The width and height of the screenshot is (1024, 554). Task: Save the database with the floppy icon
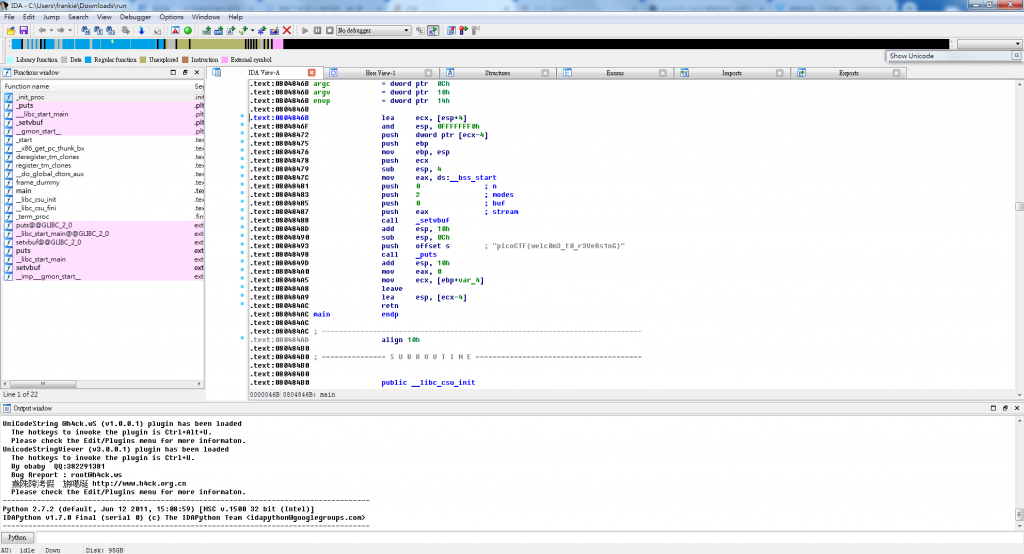coord(24,31)
